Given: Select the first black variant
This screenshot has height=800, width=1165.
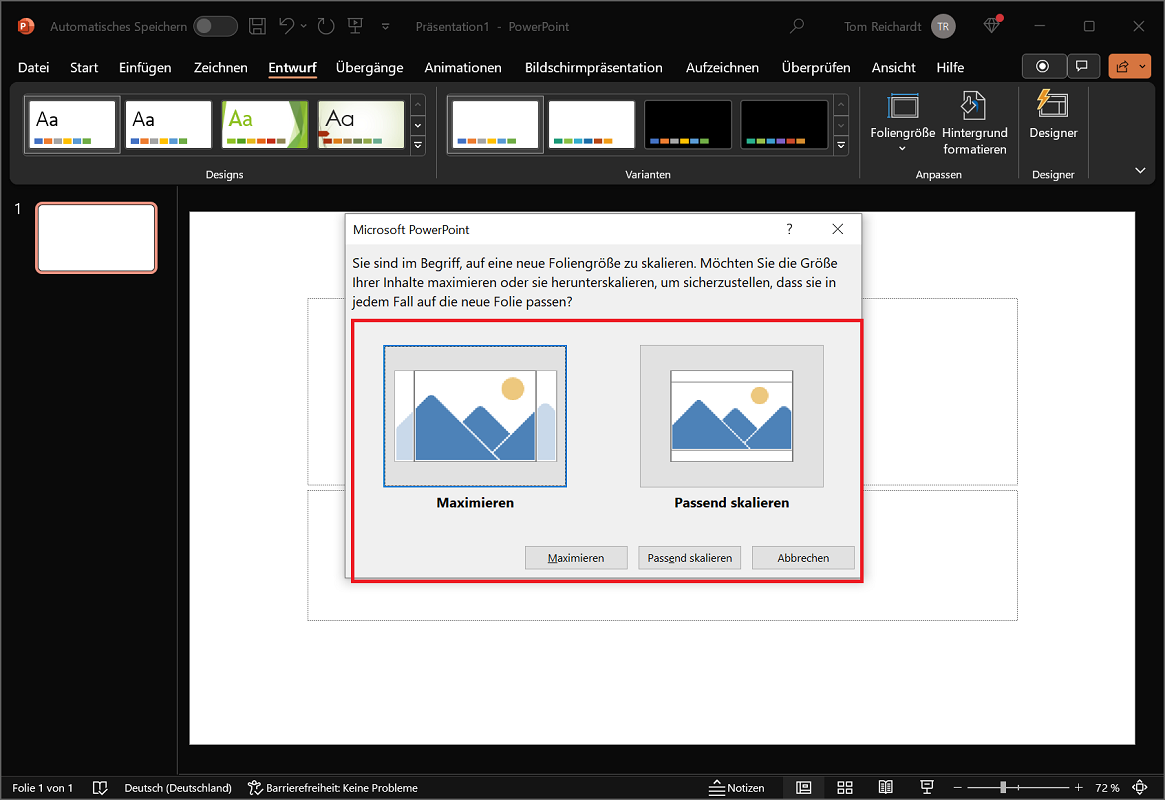Looking at the screenshot, I should tap(688, 125).
